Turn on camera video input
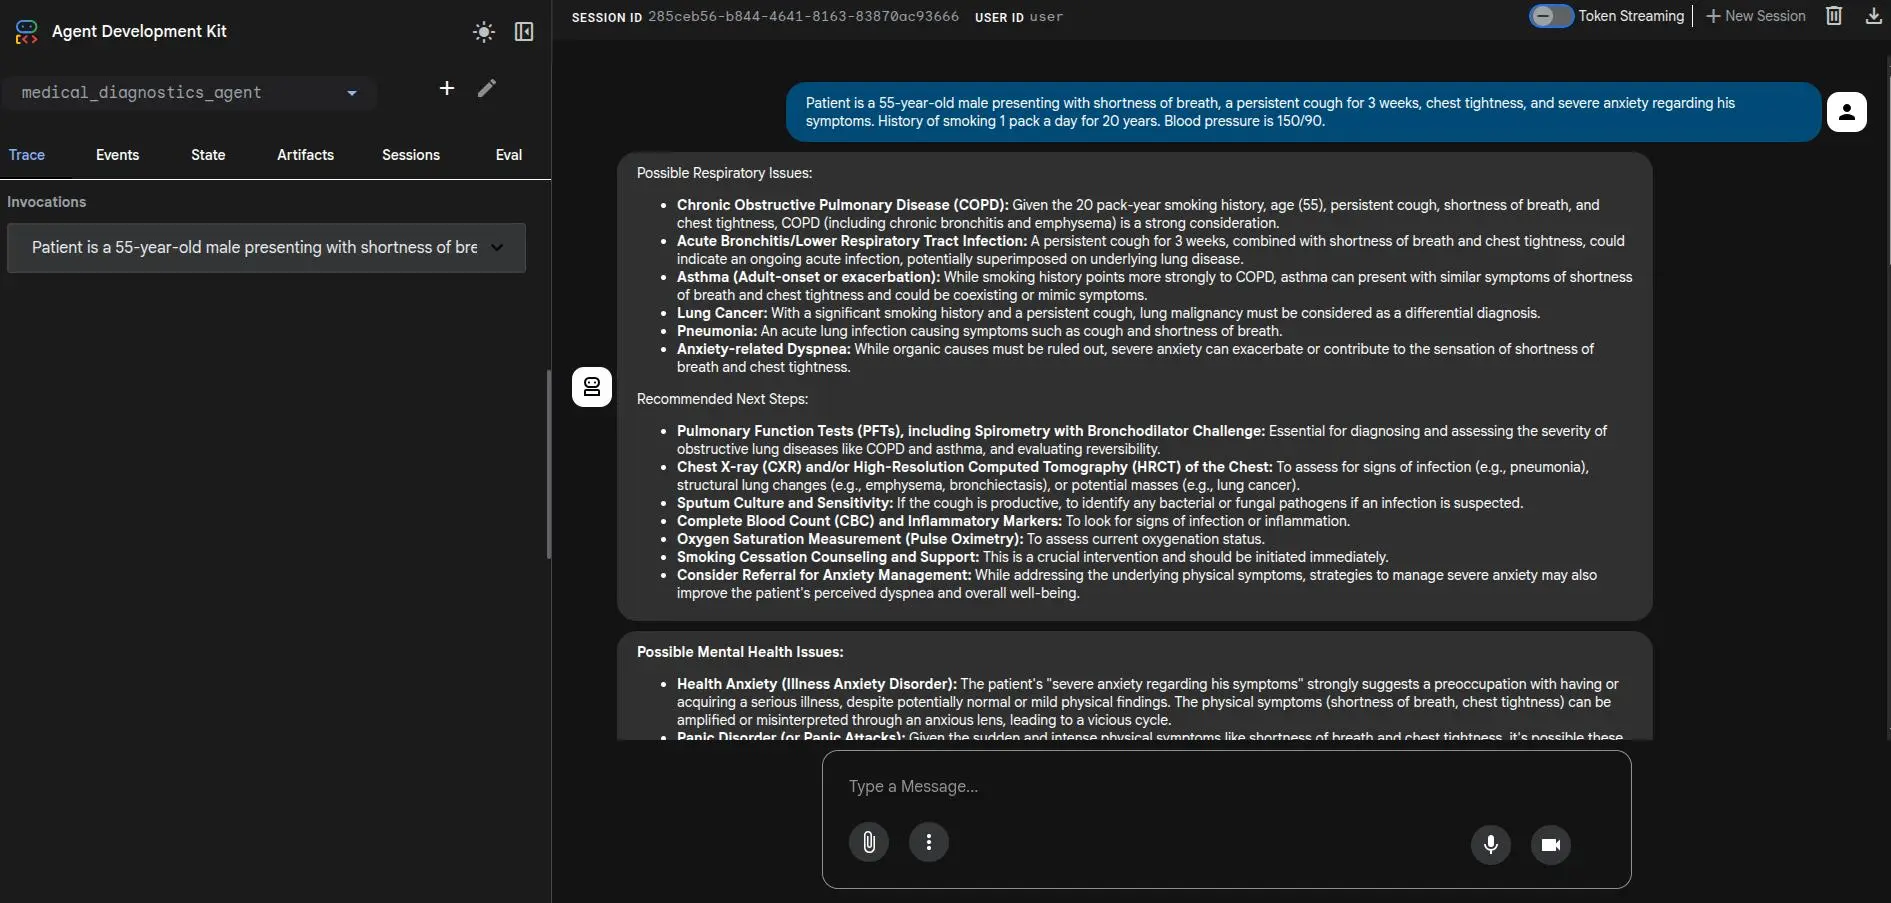 point(1550,844)
